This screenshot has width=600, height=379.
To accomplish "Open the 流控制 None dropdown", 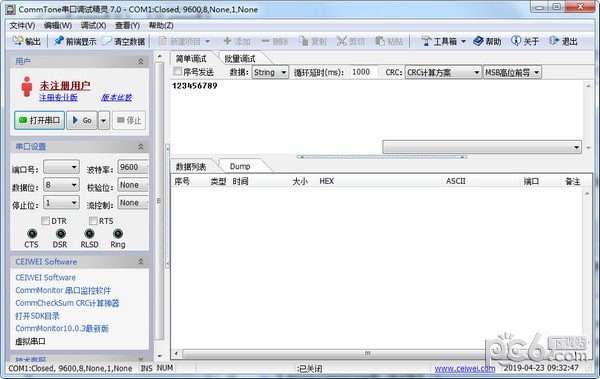I will [133, 203].
